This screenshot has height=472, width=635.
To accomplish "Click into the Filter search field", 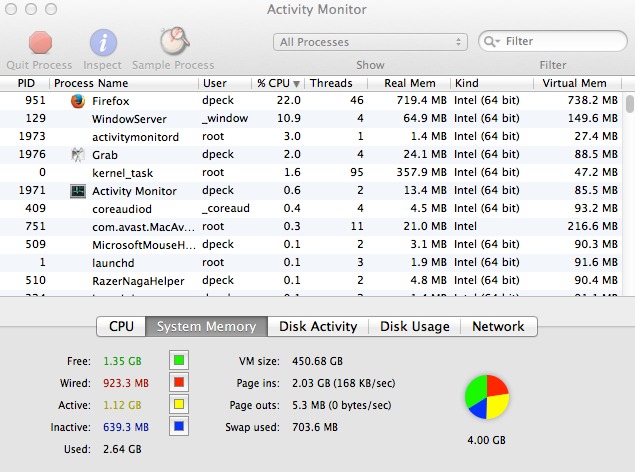I will click(x=553, y=41).
